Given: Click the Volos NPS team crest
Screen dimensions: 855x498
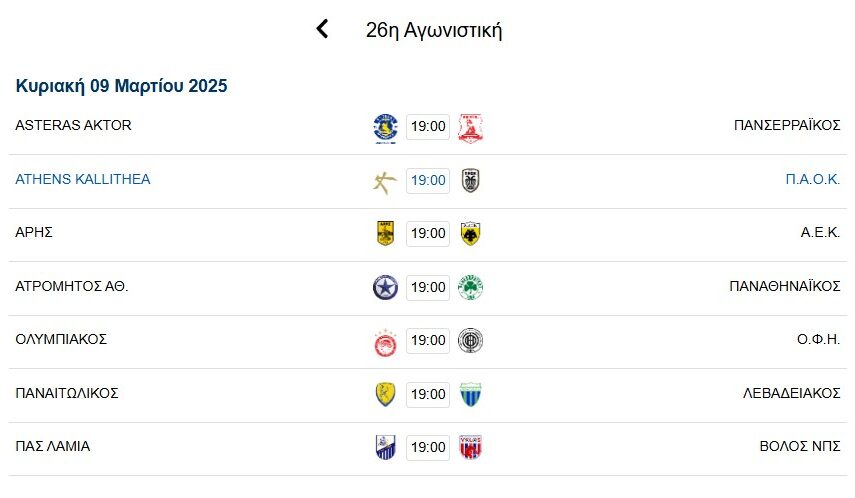Looking at the screenshot, I should click(470, 448).
